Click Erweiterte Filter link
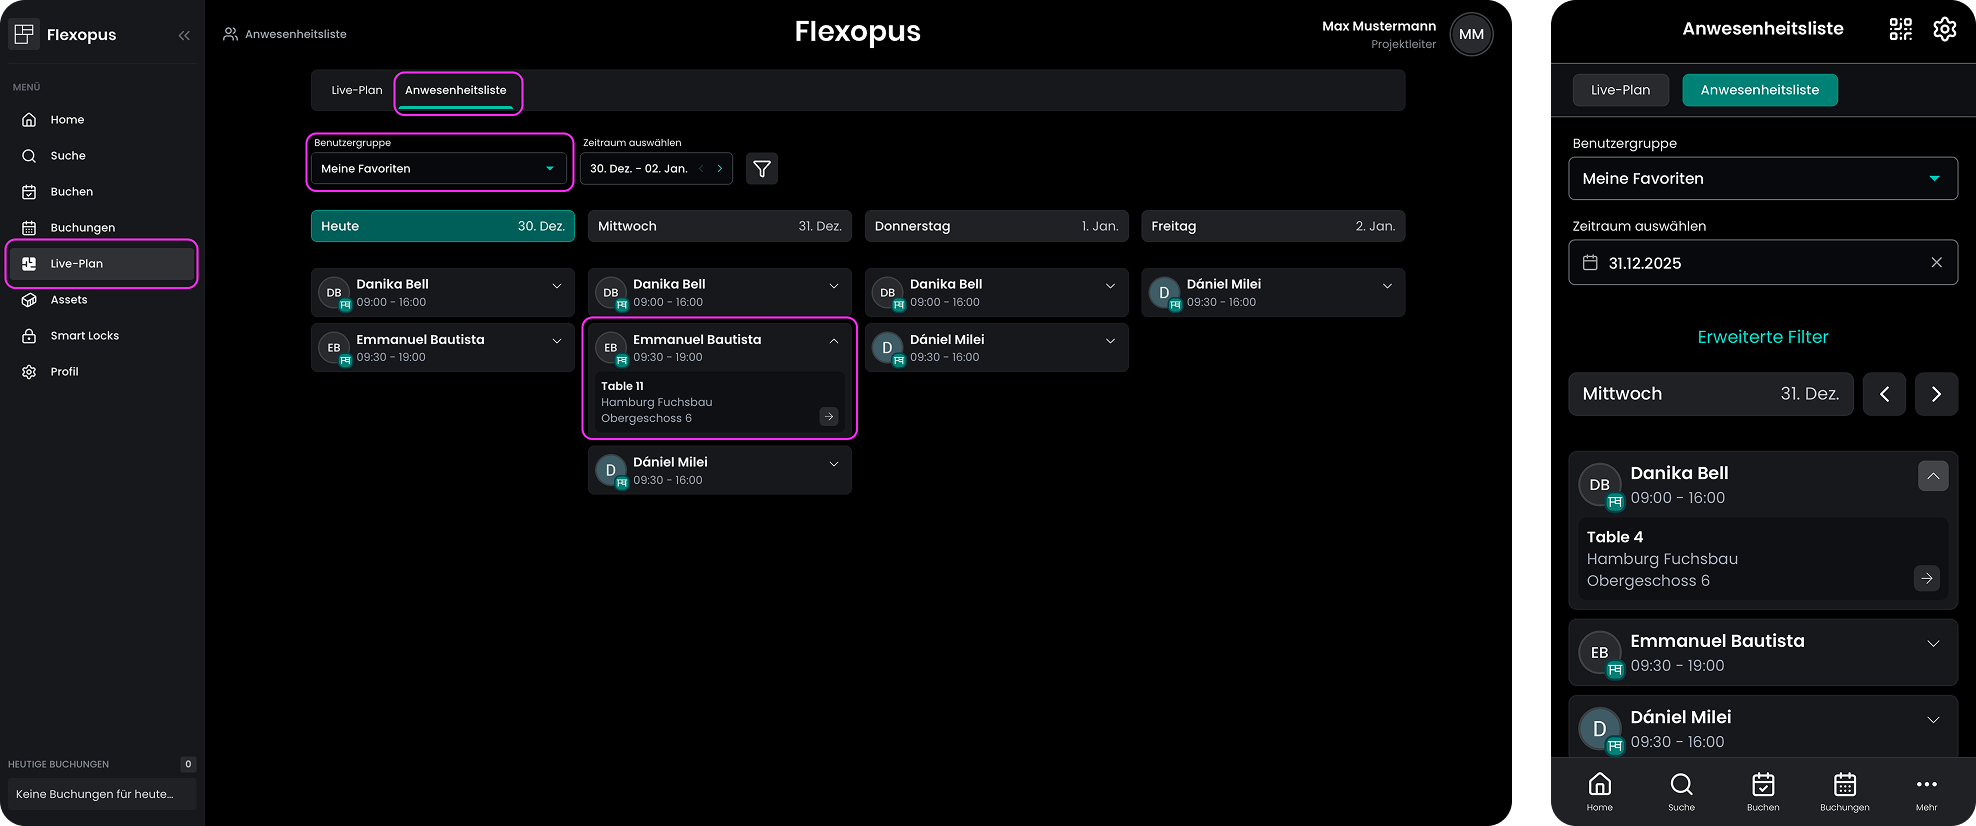 click(x=1762, y=337)
